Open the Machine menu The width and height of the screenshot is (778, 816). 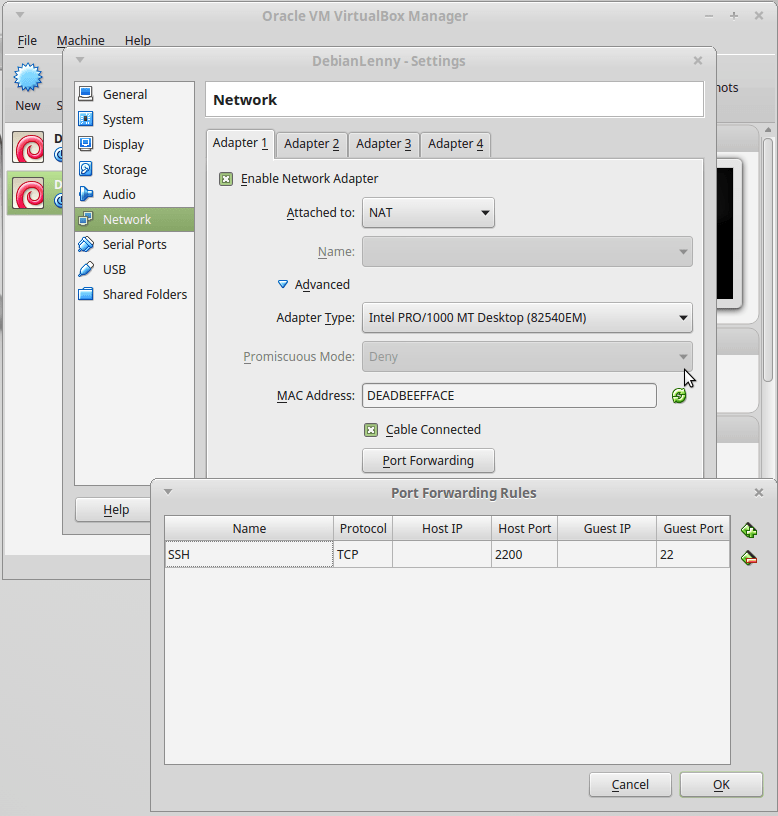point(81,41)
